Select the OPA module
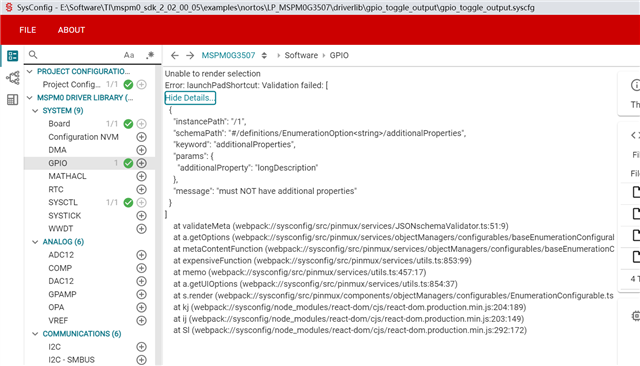Screen dimensions: 640x366 (x=56, y=307)
